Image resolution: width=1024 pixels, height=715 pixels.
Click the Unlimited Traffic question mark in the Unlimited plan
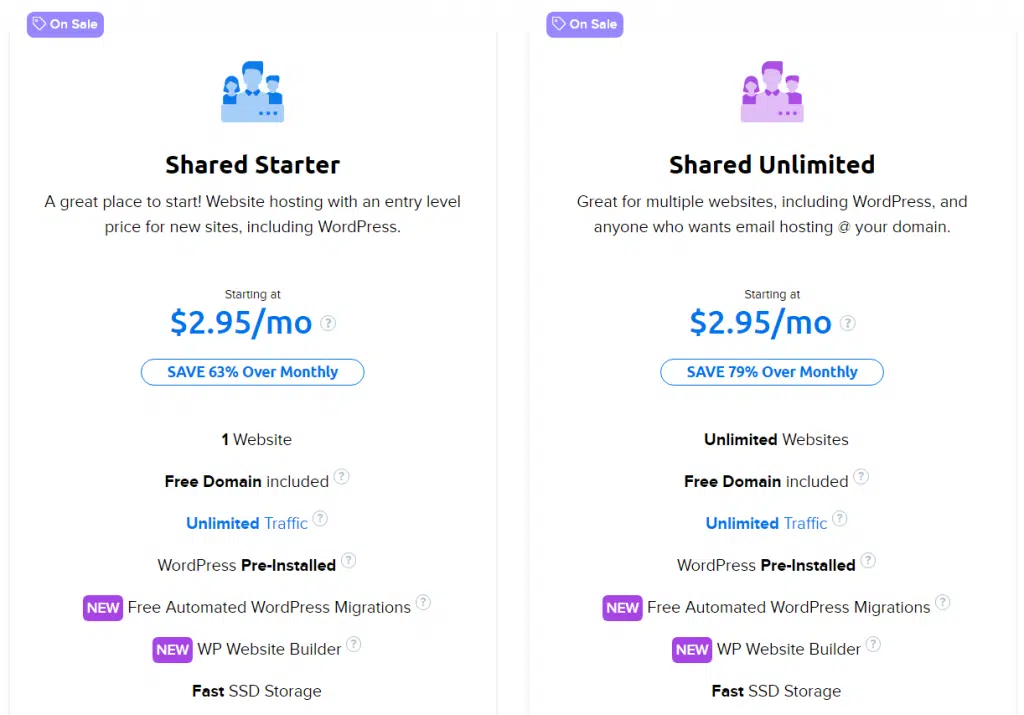pyautogui.click(x=840, y=518)
